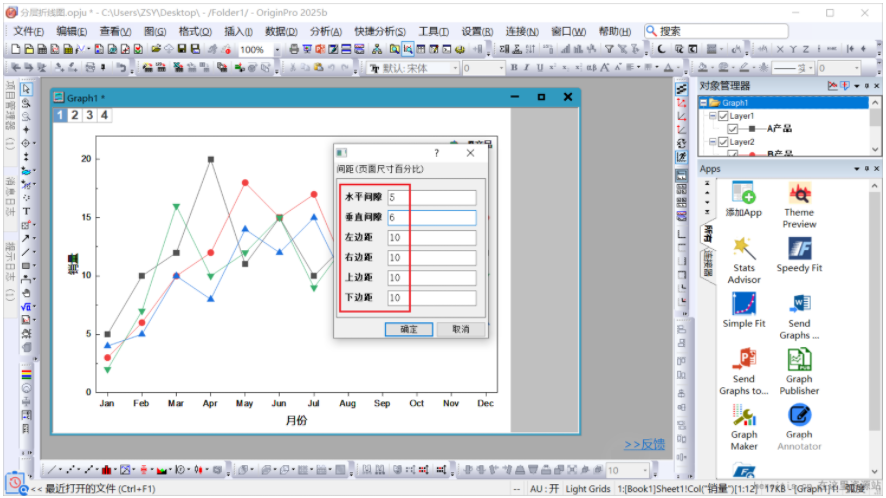Click the 水平间隙 input field
The image size is (886, 498).
click(x=432, y=197)
